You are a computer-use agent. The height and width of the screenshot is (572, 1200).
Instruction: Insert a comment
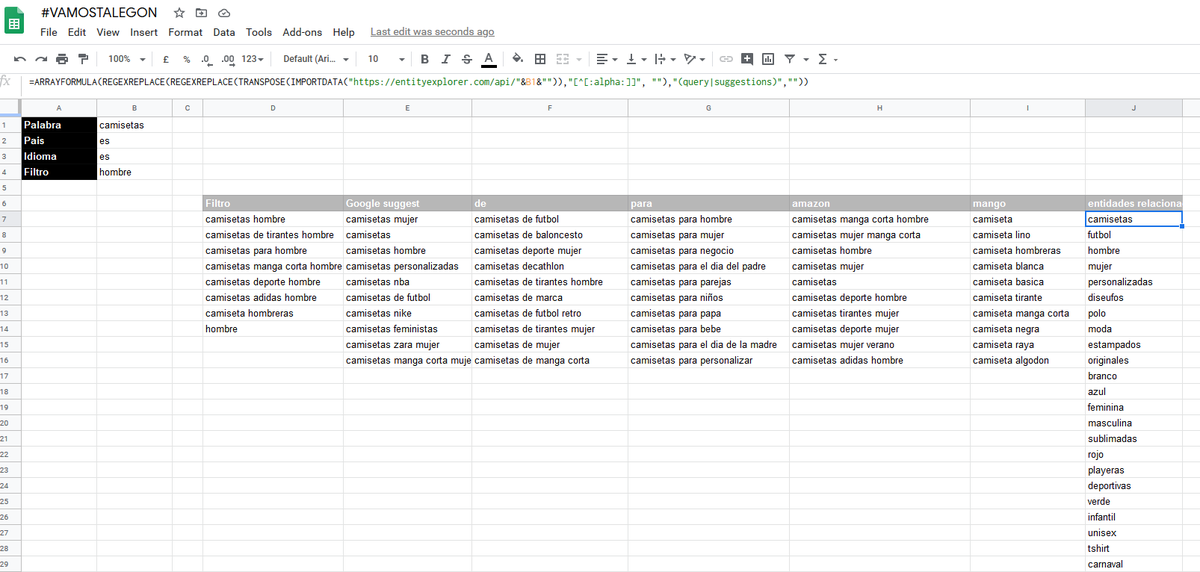[747, 59]
